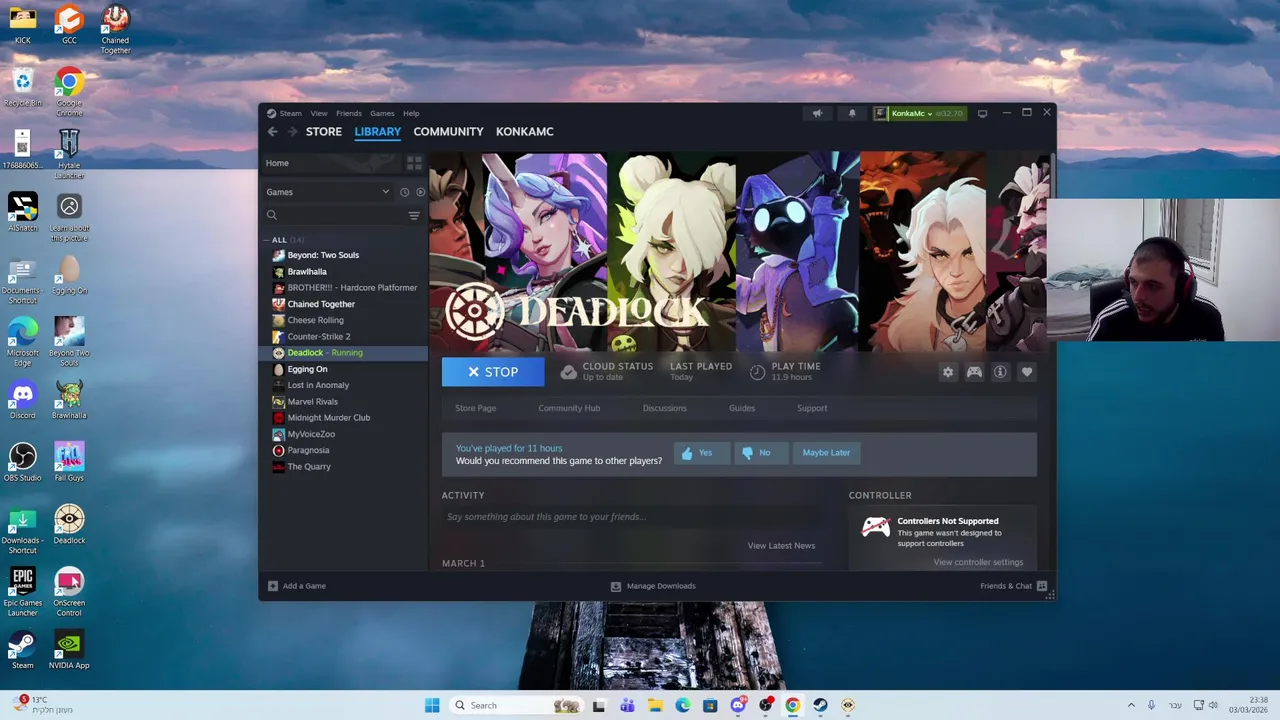Select Lost in Anomaly
Viewport: 1280px width, 720px height.
click(x=344, y=385)
